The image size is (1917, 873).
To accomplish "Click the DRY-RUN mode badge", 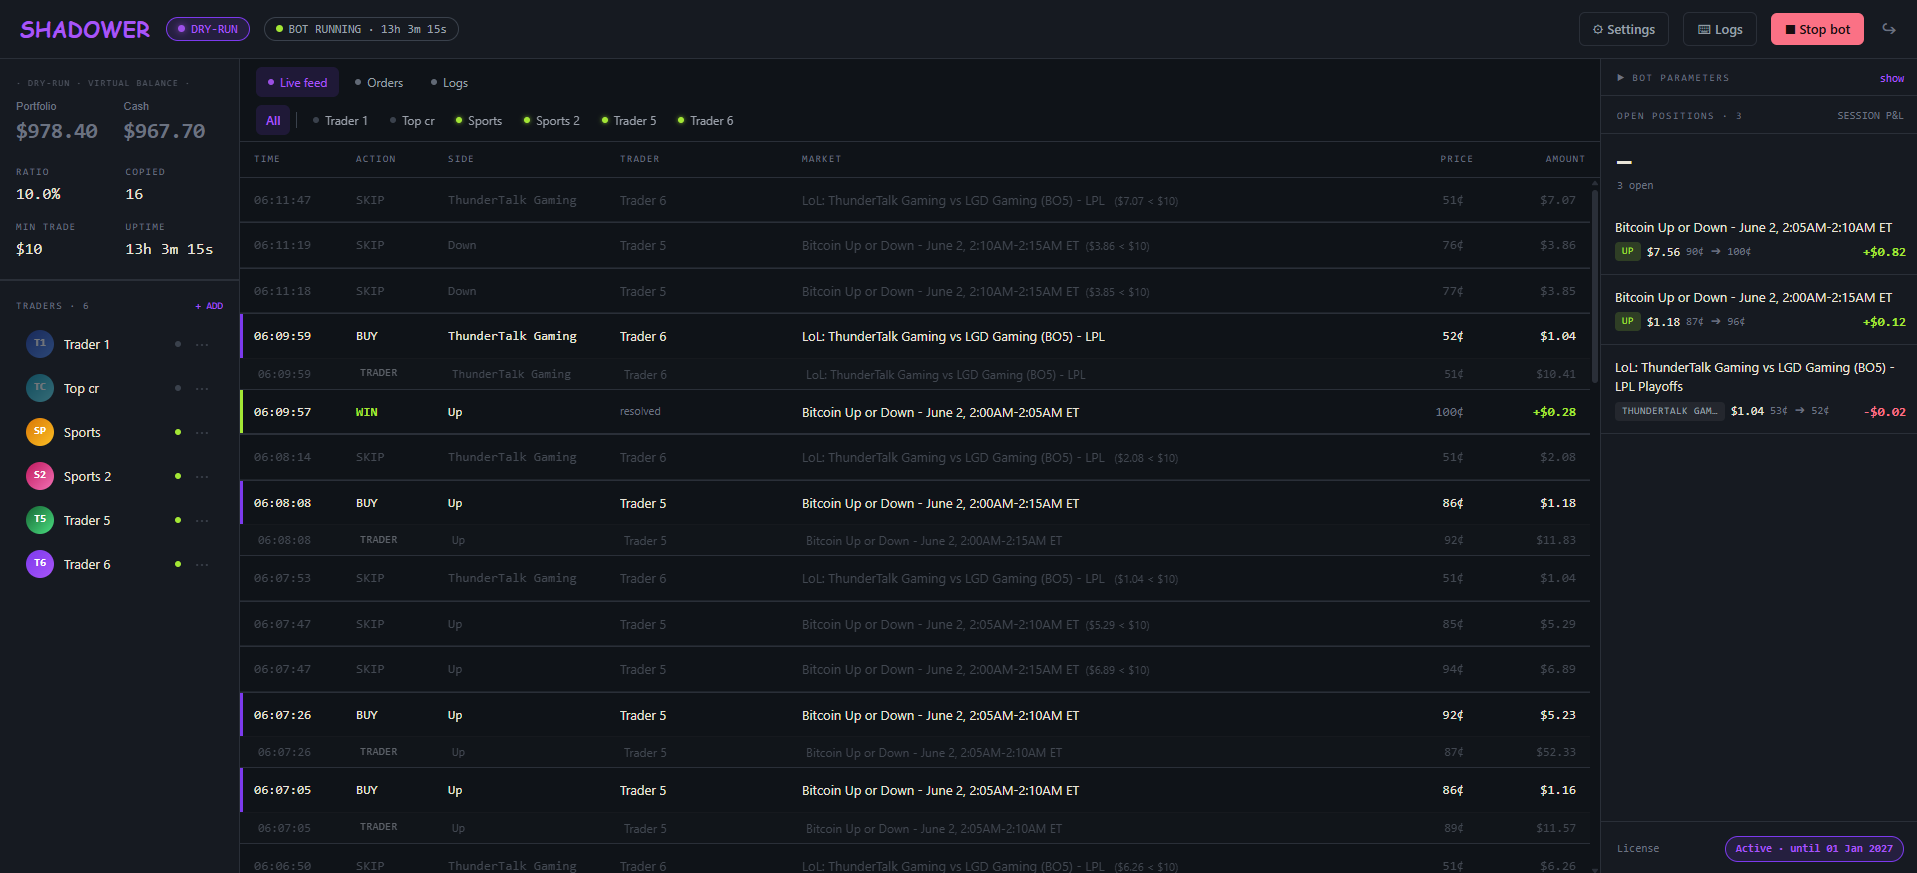I will (208, 29).
